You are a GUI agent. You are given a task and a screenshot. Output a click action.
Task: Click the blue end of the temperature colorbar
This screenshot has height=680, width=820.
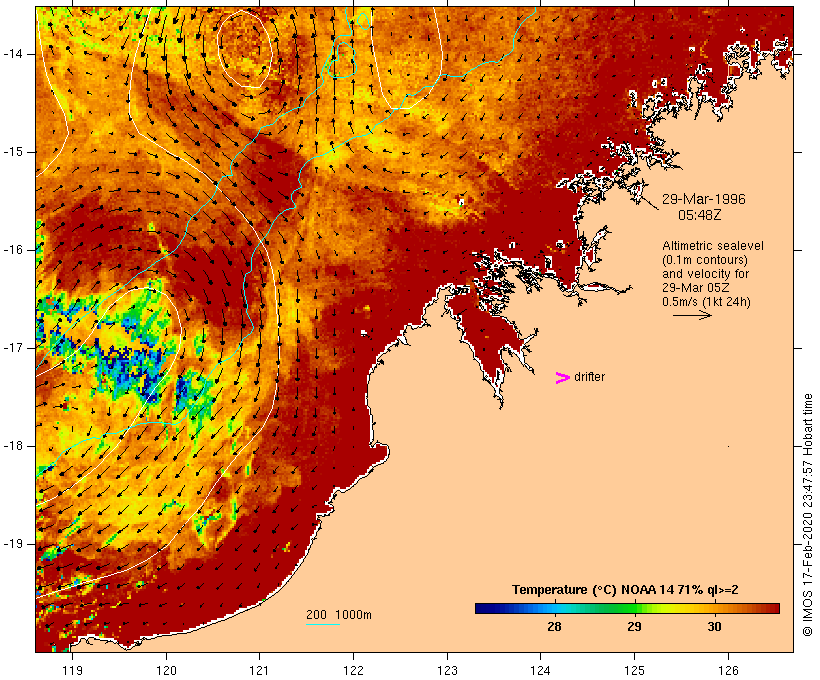pos(481,608)
